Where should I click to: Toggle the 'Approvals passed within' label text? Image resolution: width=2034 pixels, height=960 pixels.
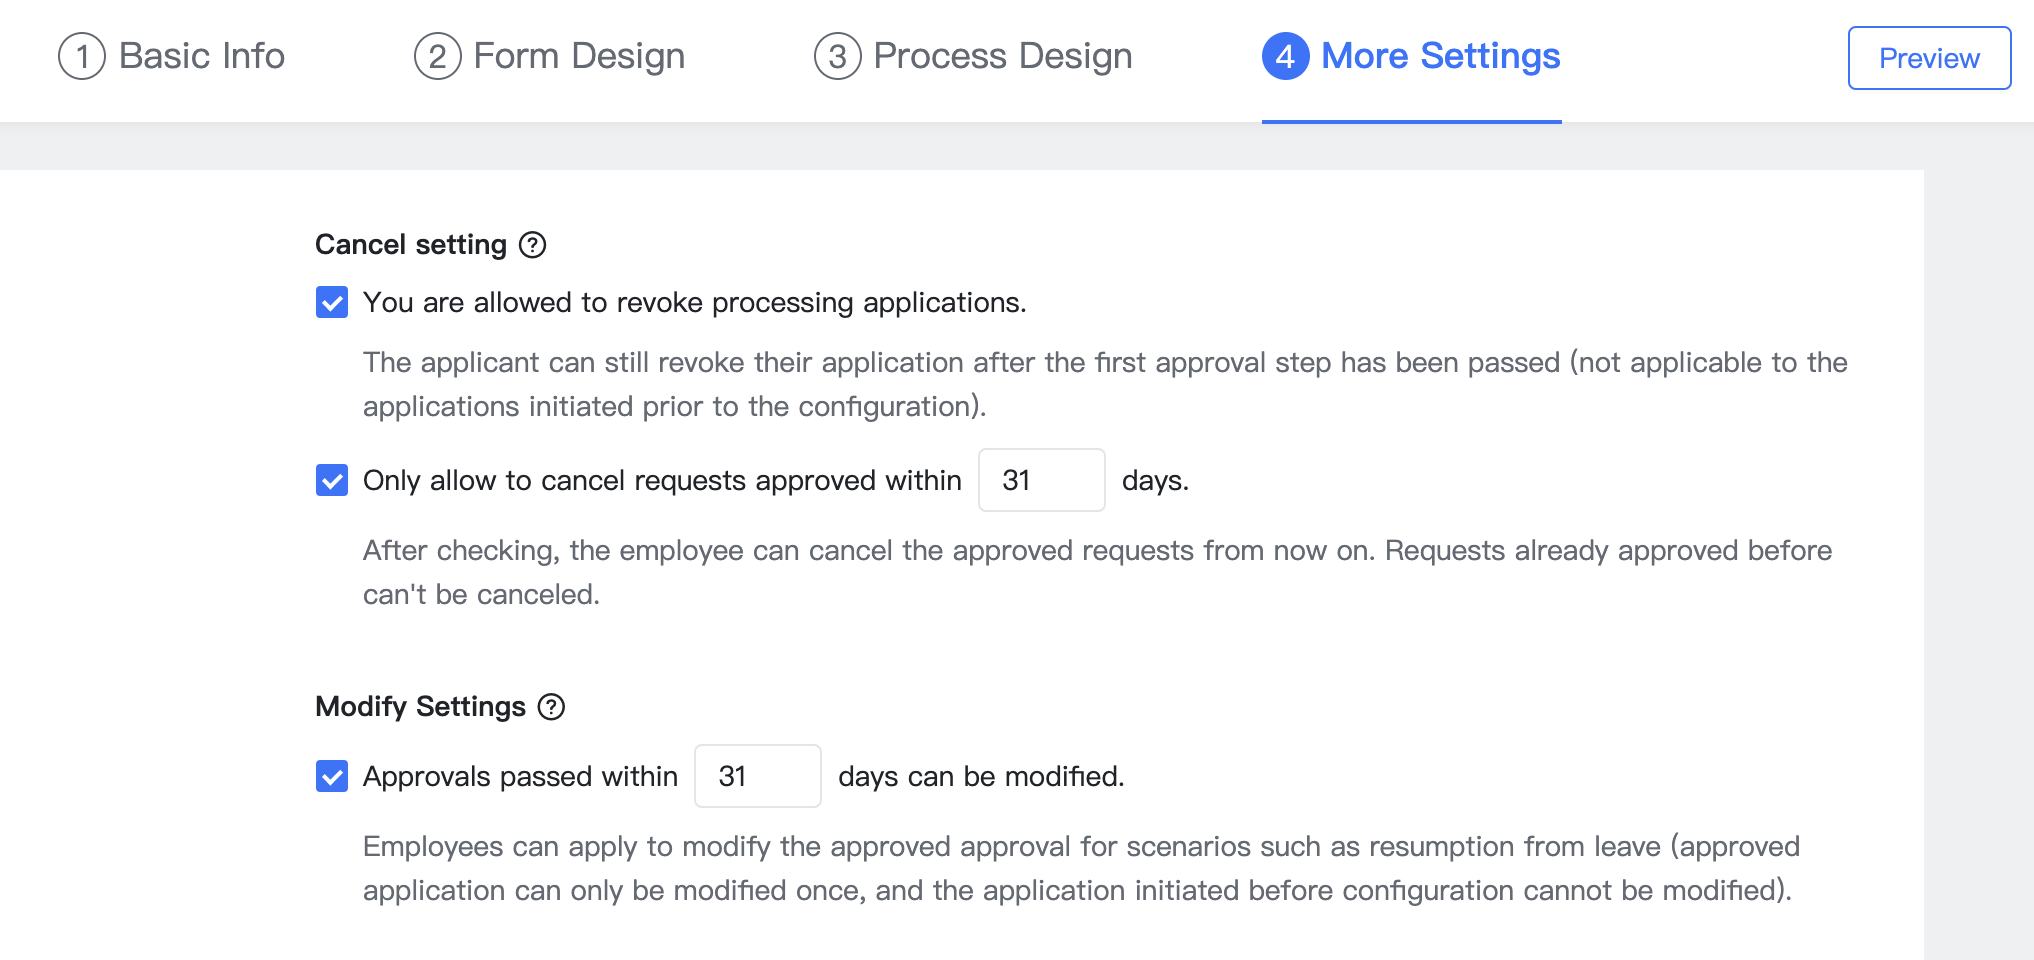coord(520,776)
